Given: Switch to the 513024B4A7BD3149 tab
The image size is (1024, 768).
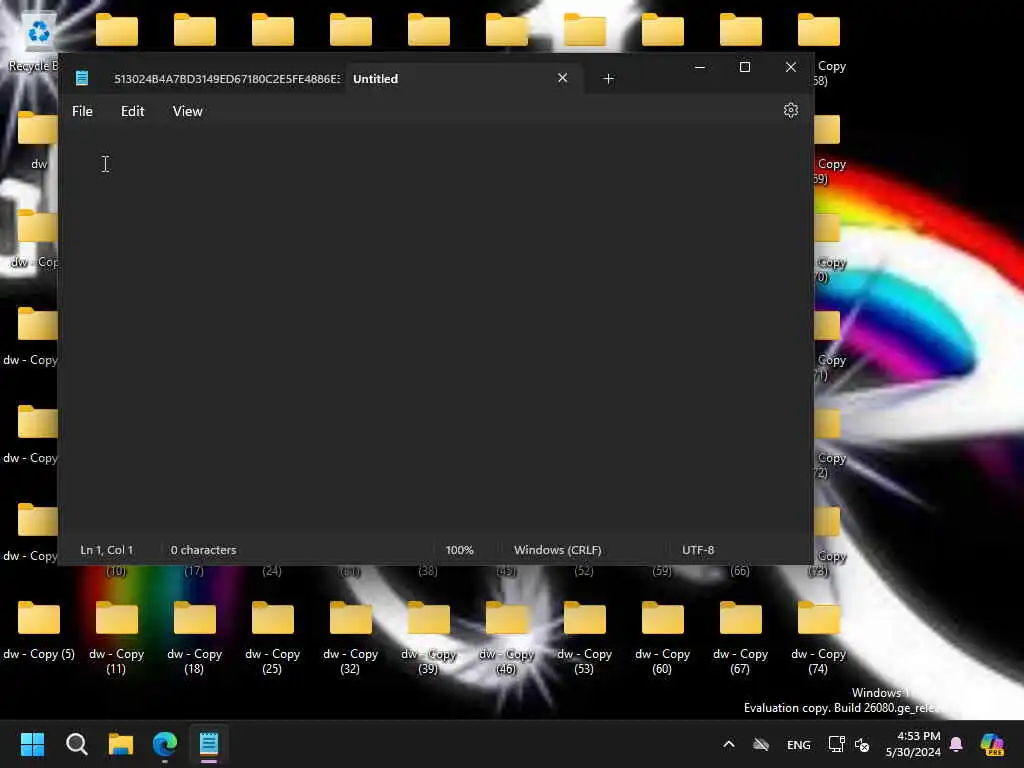Looking at the screenshot, I should [x=227, y=79].
